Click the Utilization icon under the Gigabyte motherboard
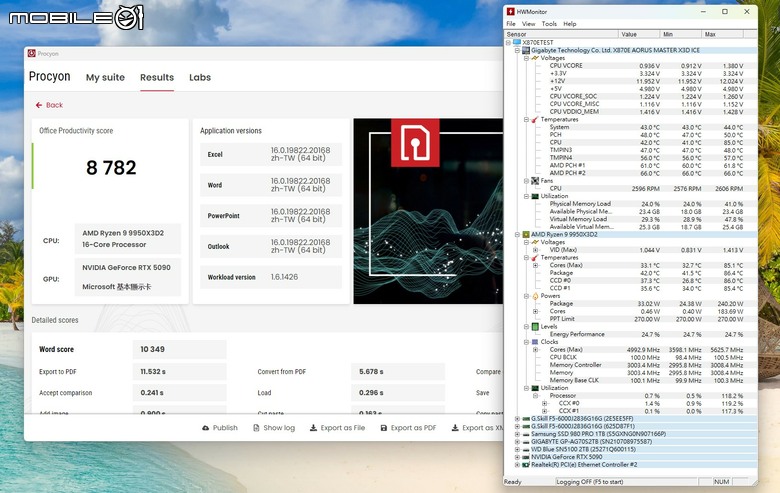Viewport: 780px width, 493px height. 535,196
